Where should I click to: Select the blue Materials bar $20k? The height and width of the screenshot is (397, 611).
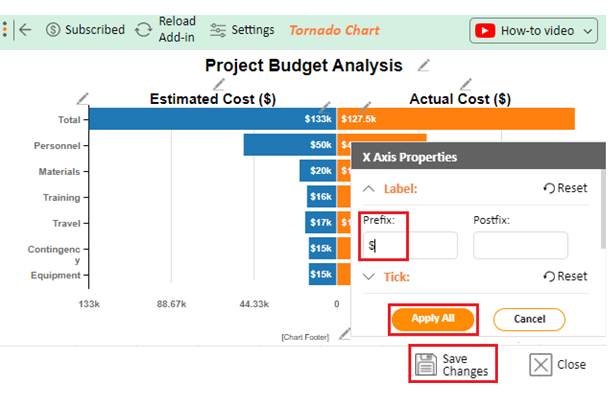click(x=318, y=171)
